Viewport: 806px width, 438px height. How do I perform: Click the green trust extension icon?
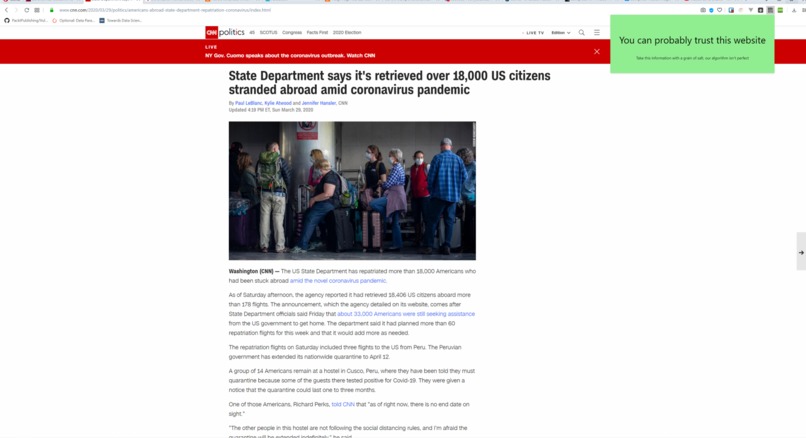pyautogui.click(x=780, y=10)
